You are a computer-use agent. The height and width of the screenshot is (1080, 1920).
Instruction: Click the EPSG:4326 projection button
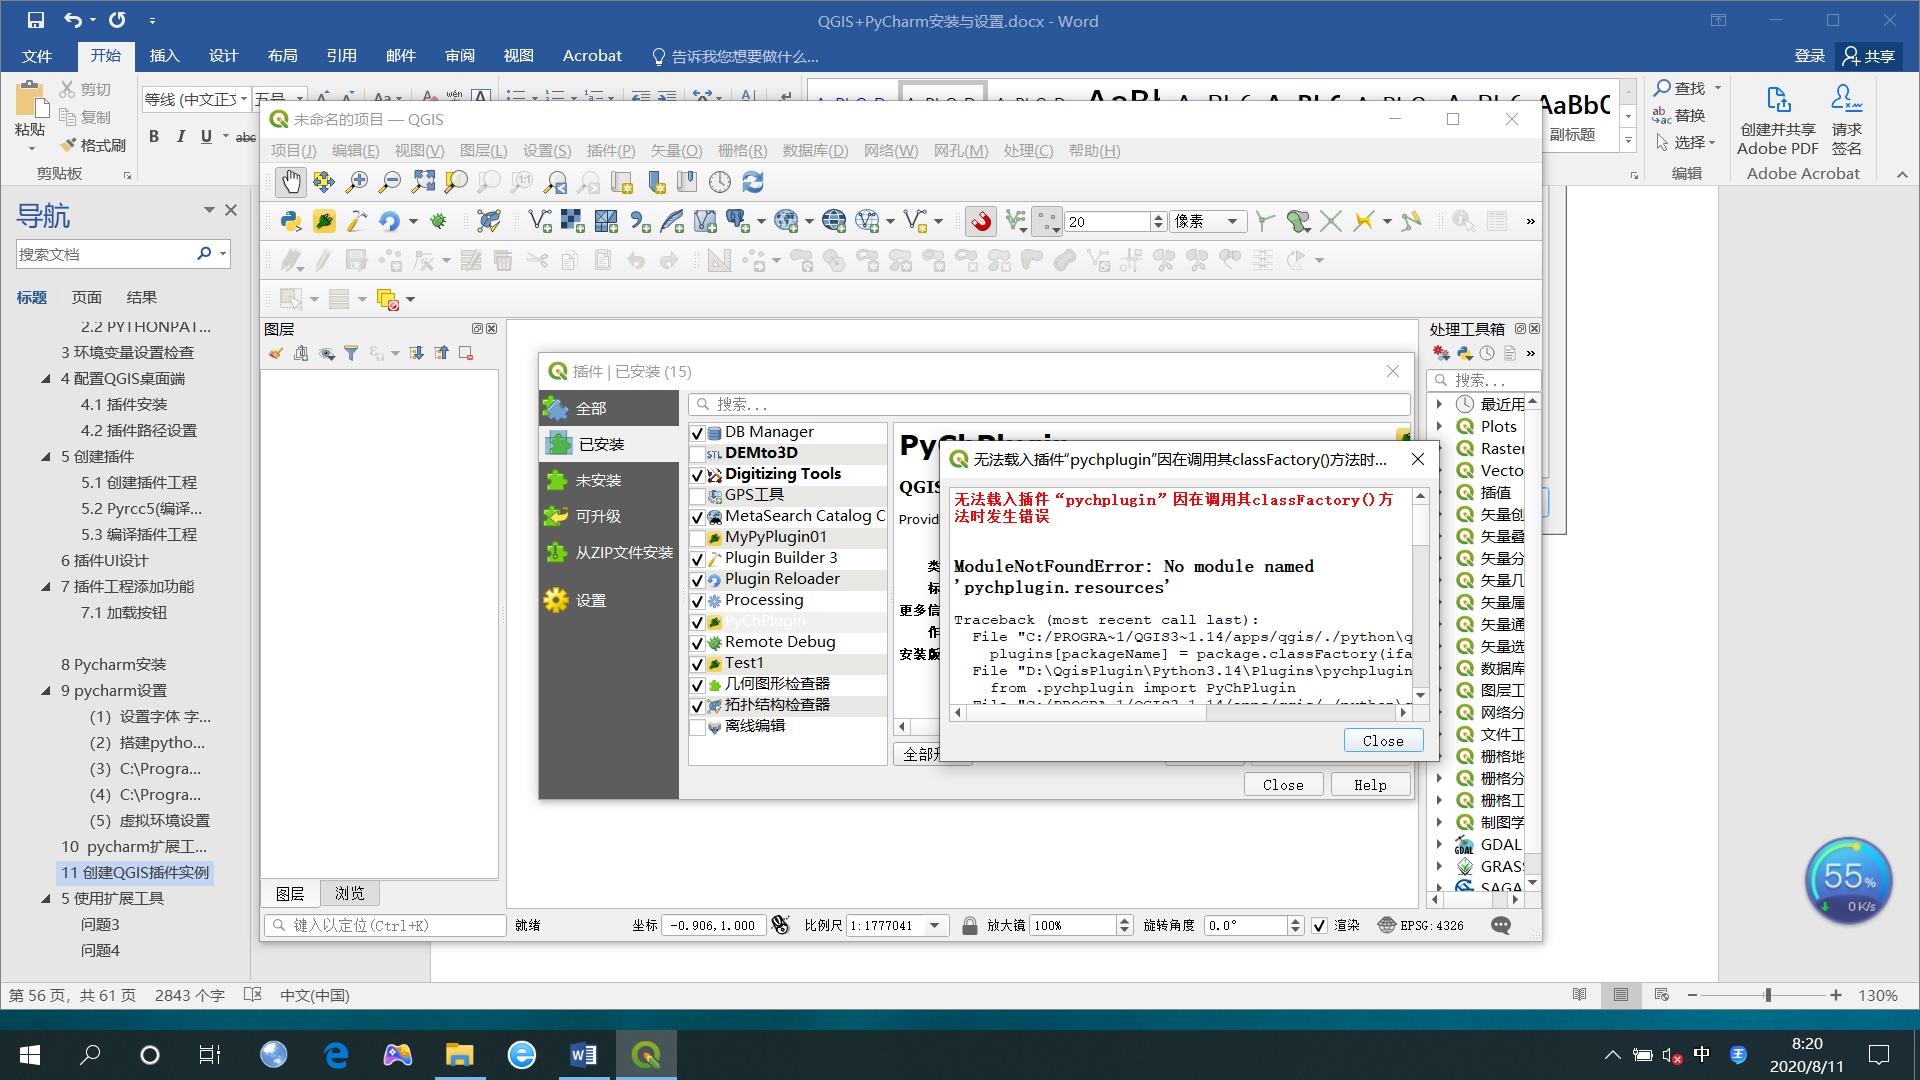(x=1421, y=925)
